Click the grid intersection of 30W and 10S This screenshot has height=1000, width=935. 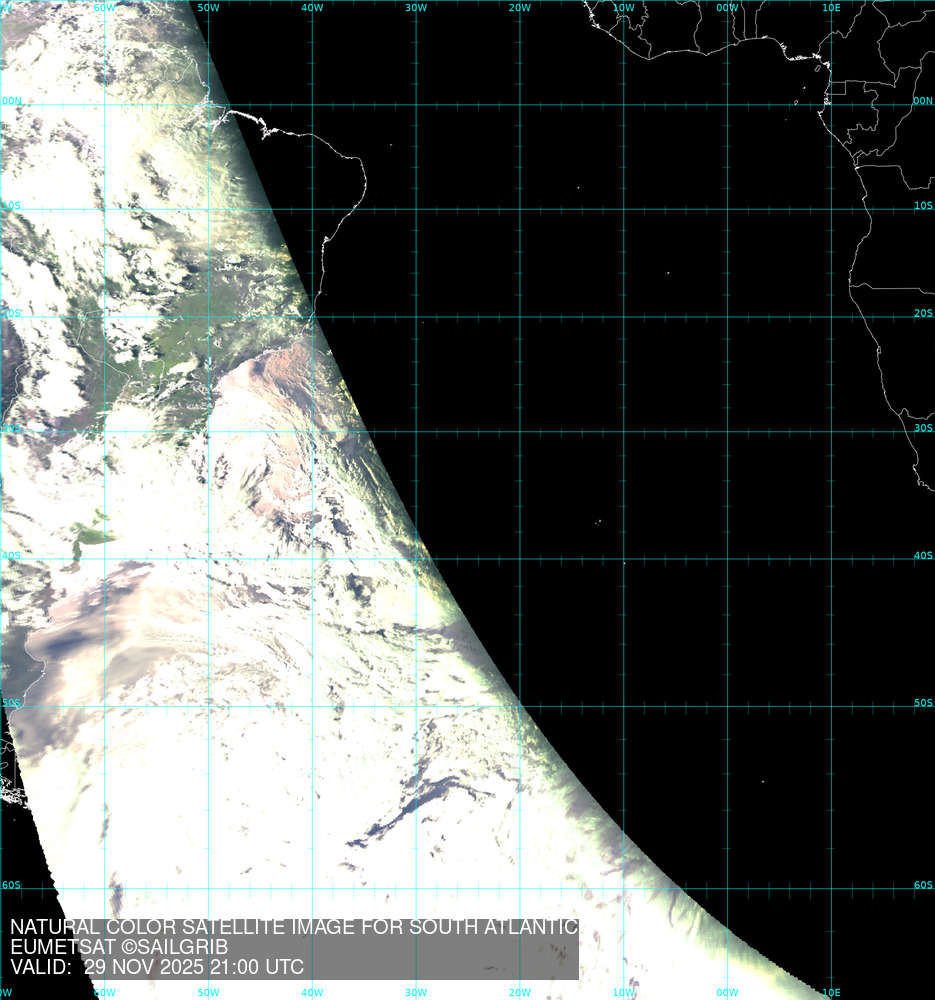pyautogui.click(x=416, y=209)
